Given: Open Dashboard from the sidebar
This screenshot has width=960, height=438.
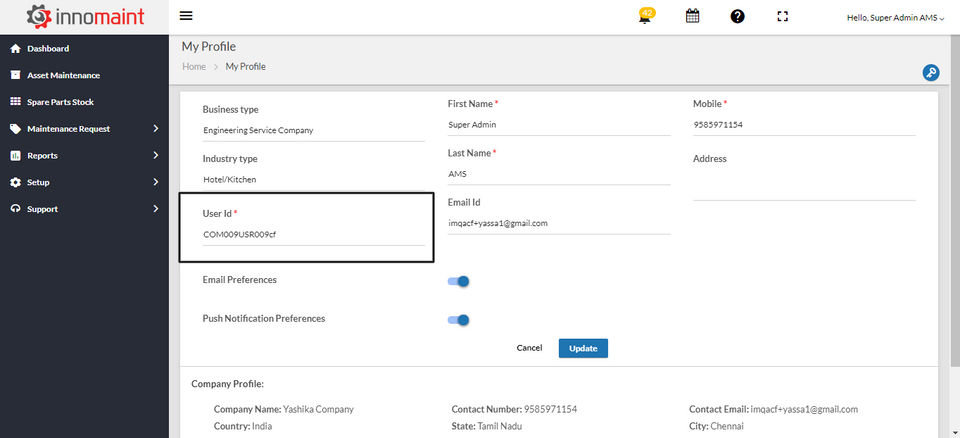Looking at the screenshot, I should 48,48.
